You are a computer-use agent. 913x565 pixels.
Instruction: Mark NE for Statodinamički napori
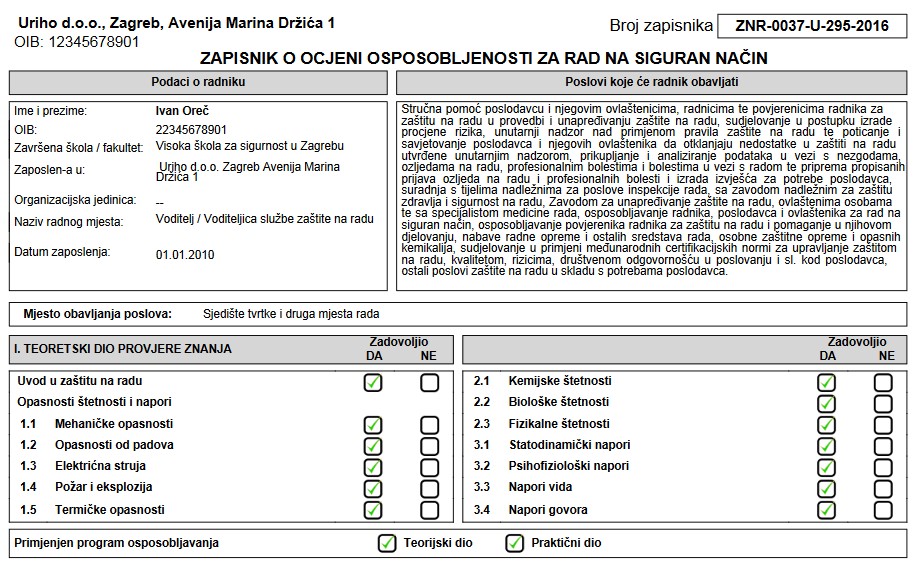(x=883, y=446)
